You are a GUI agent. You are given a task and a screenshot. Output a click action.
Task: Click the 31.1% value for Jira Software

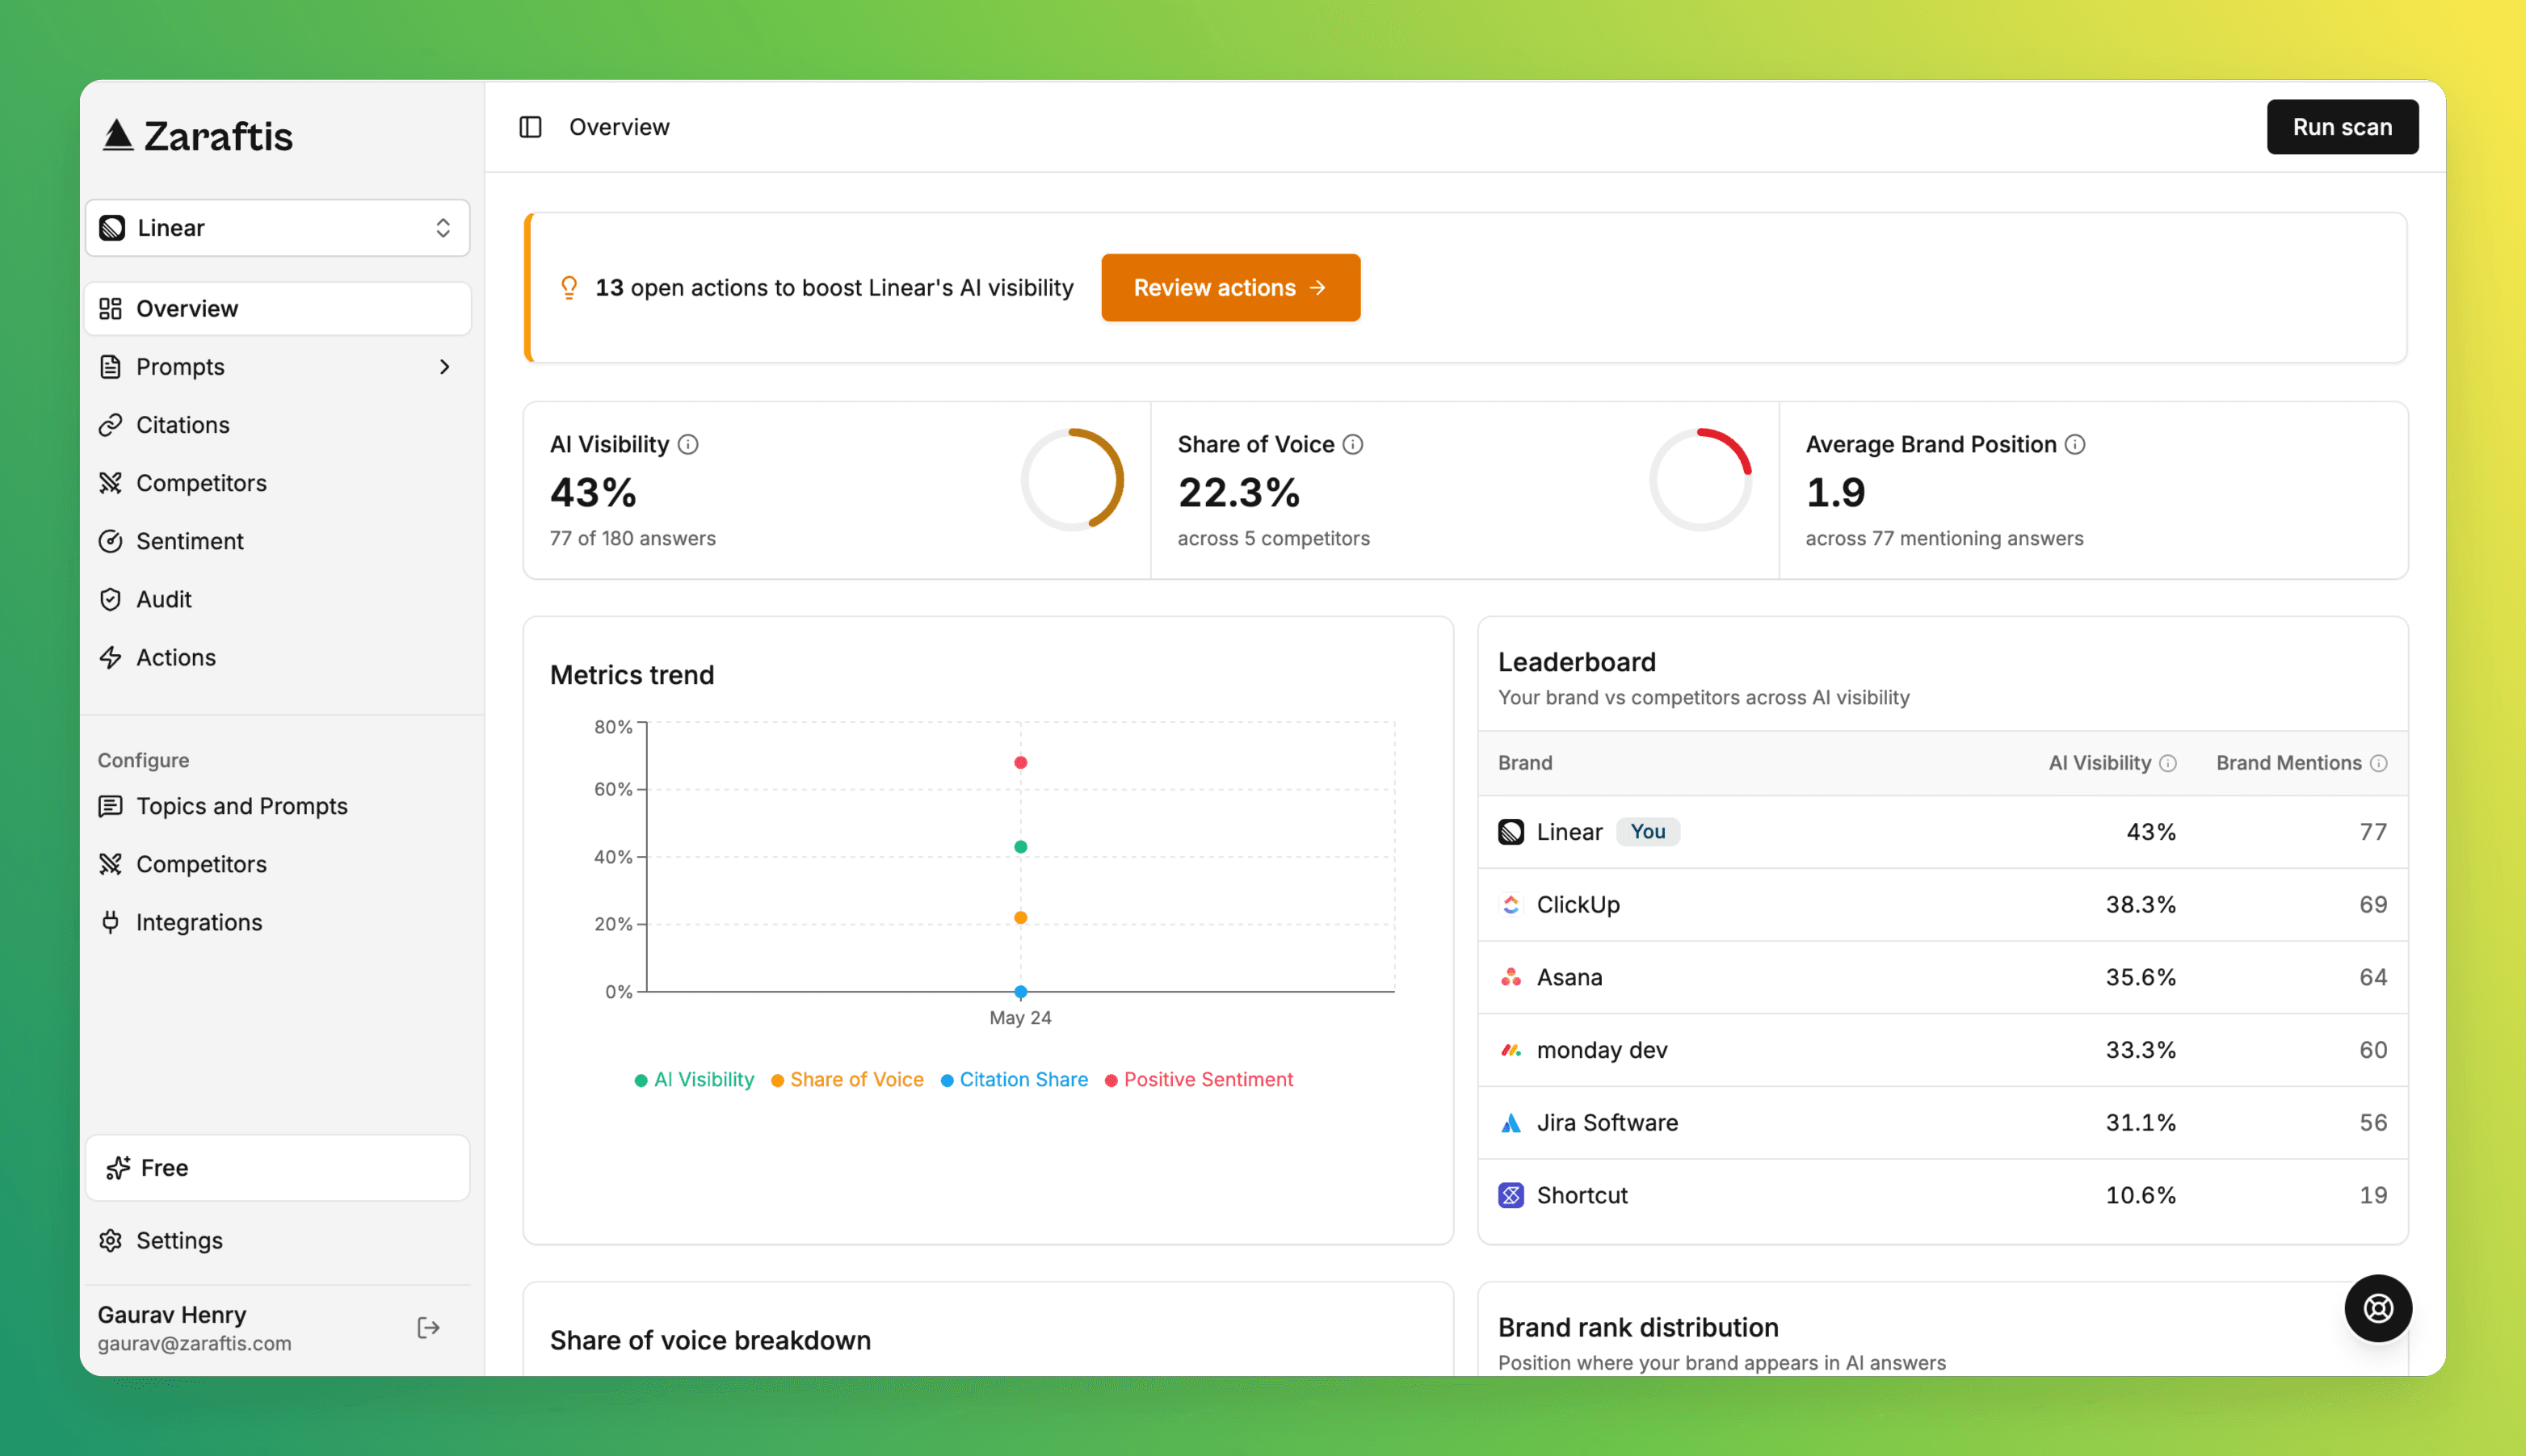[x=2140, y=1123]
